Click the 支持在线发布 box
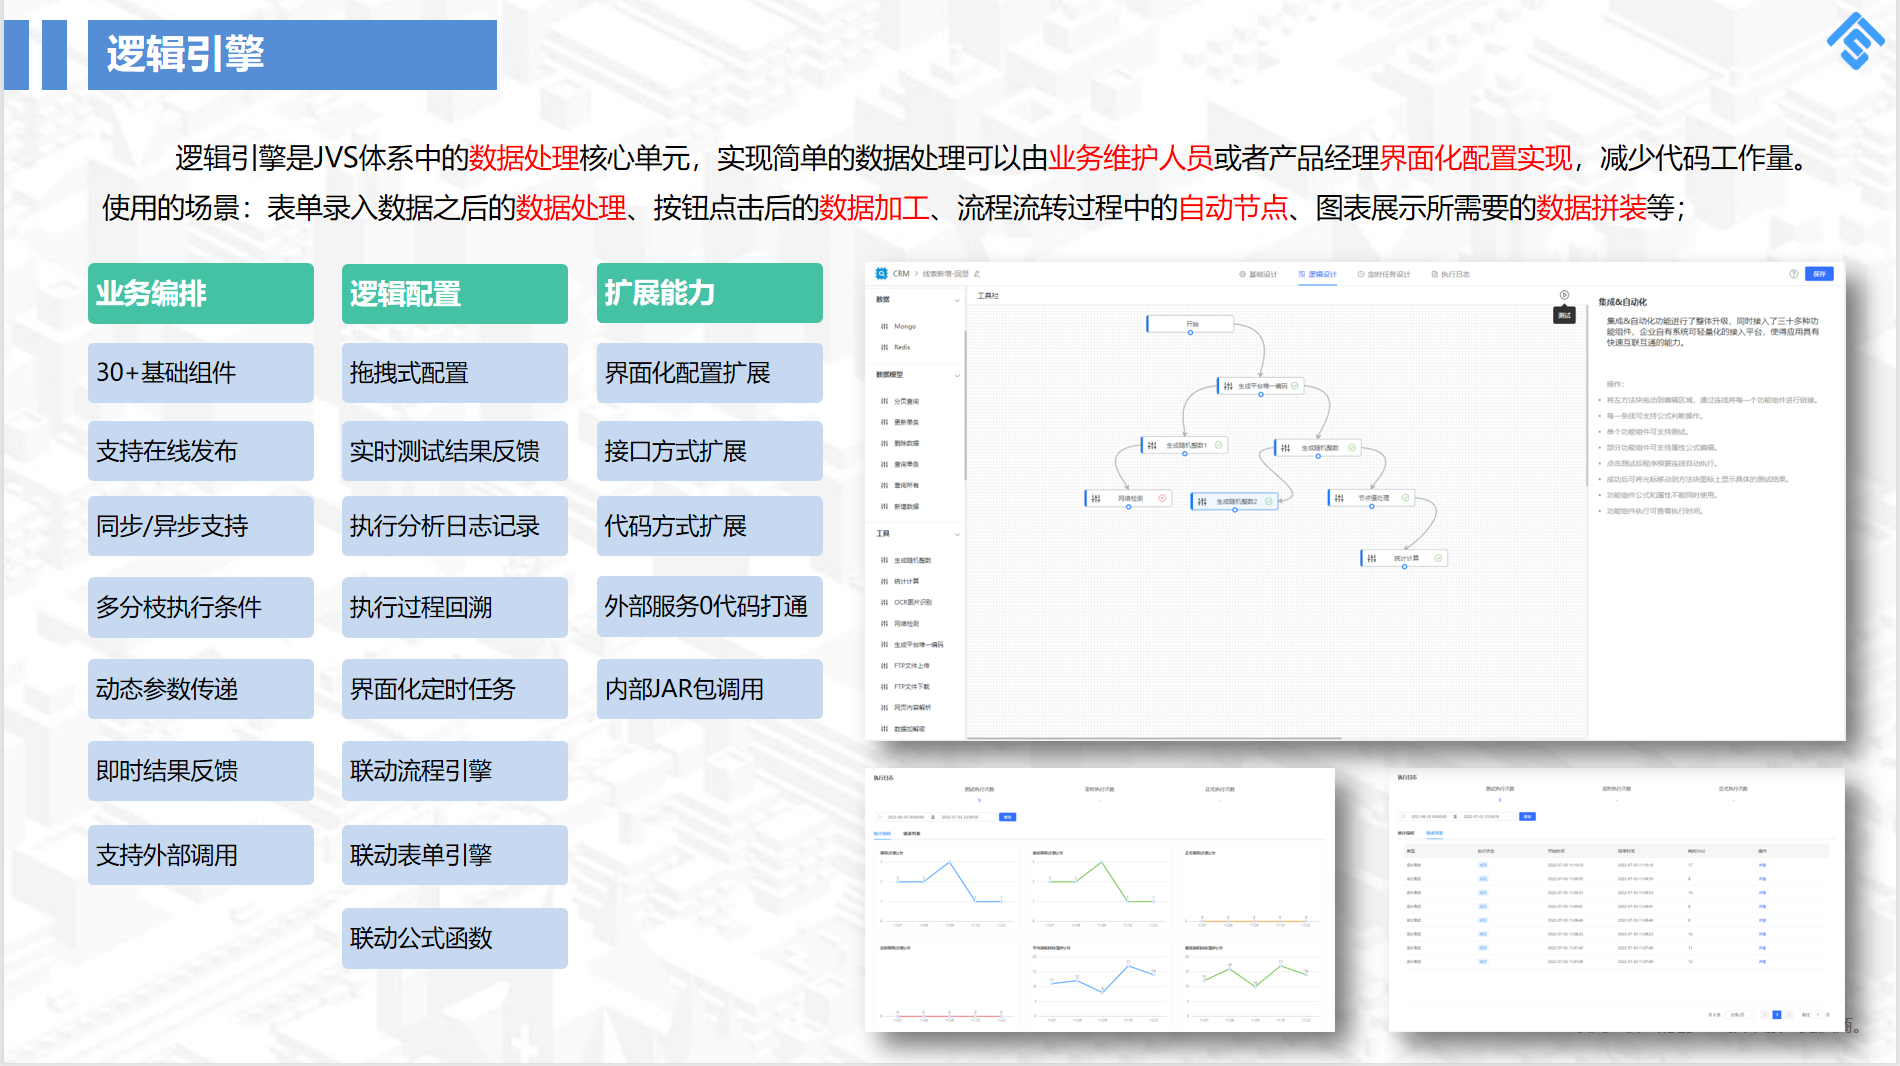 pos(201,451)
